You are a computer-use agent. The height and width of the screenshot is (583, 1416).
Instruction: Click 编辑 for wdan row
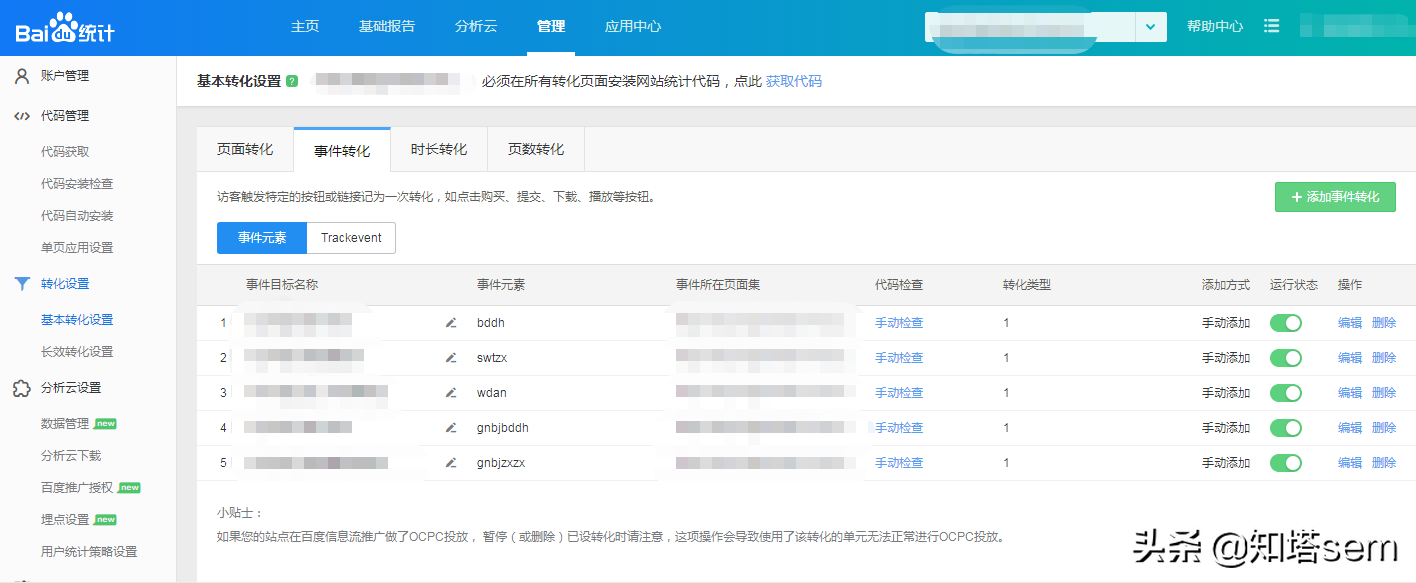click(x=1350, y=393)
